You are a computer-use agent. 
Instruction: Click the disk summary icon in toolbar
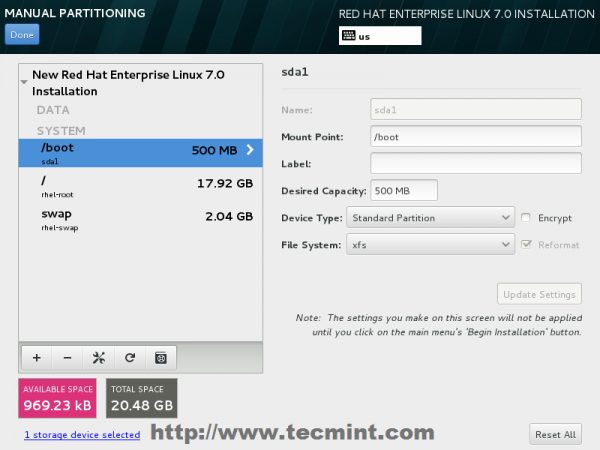[x=161, y=358]
